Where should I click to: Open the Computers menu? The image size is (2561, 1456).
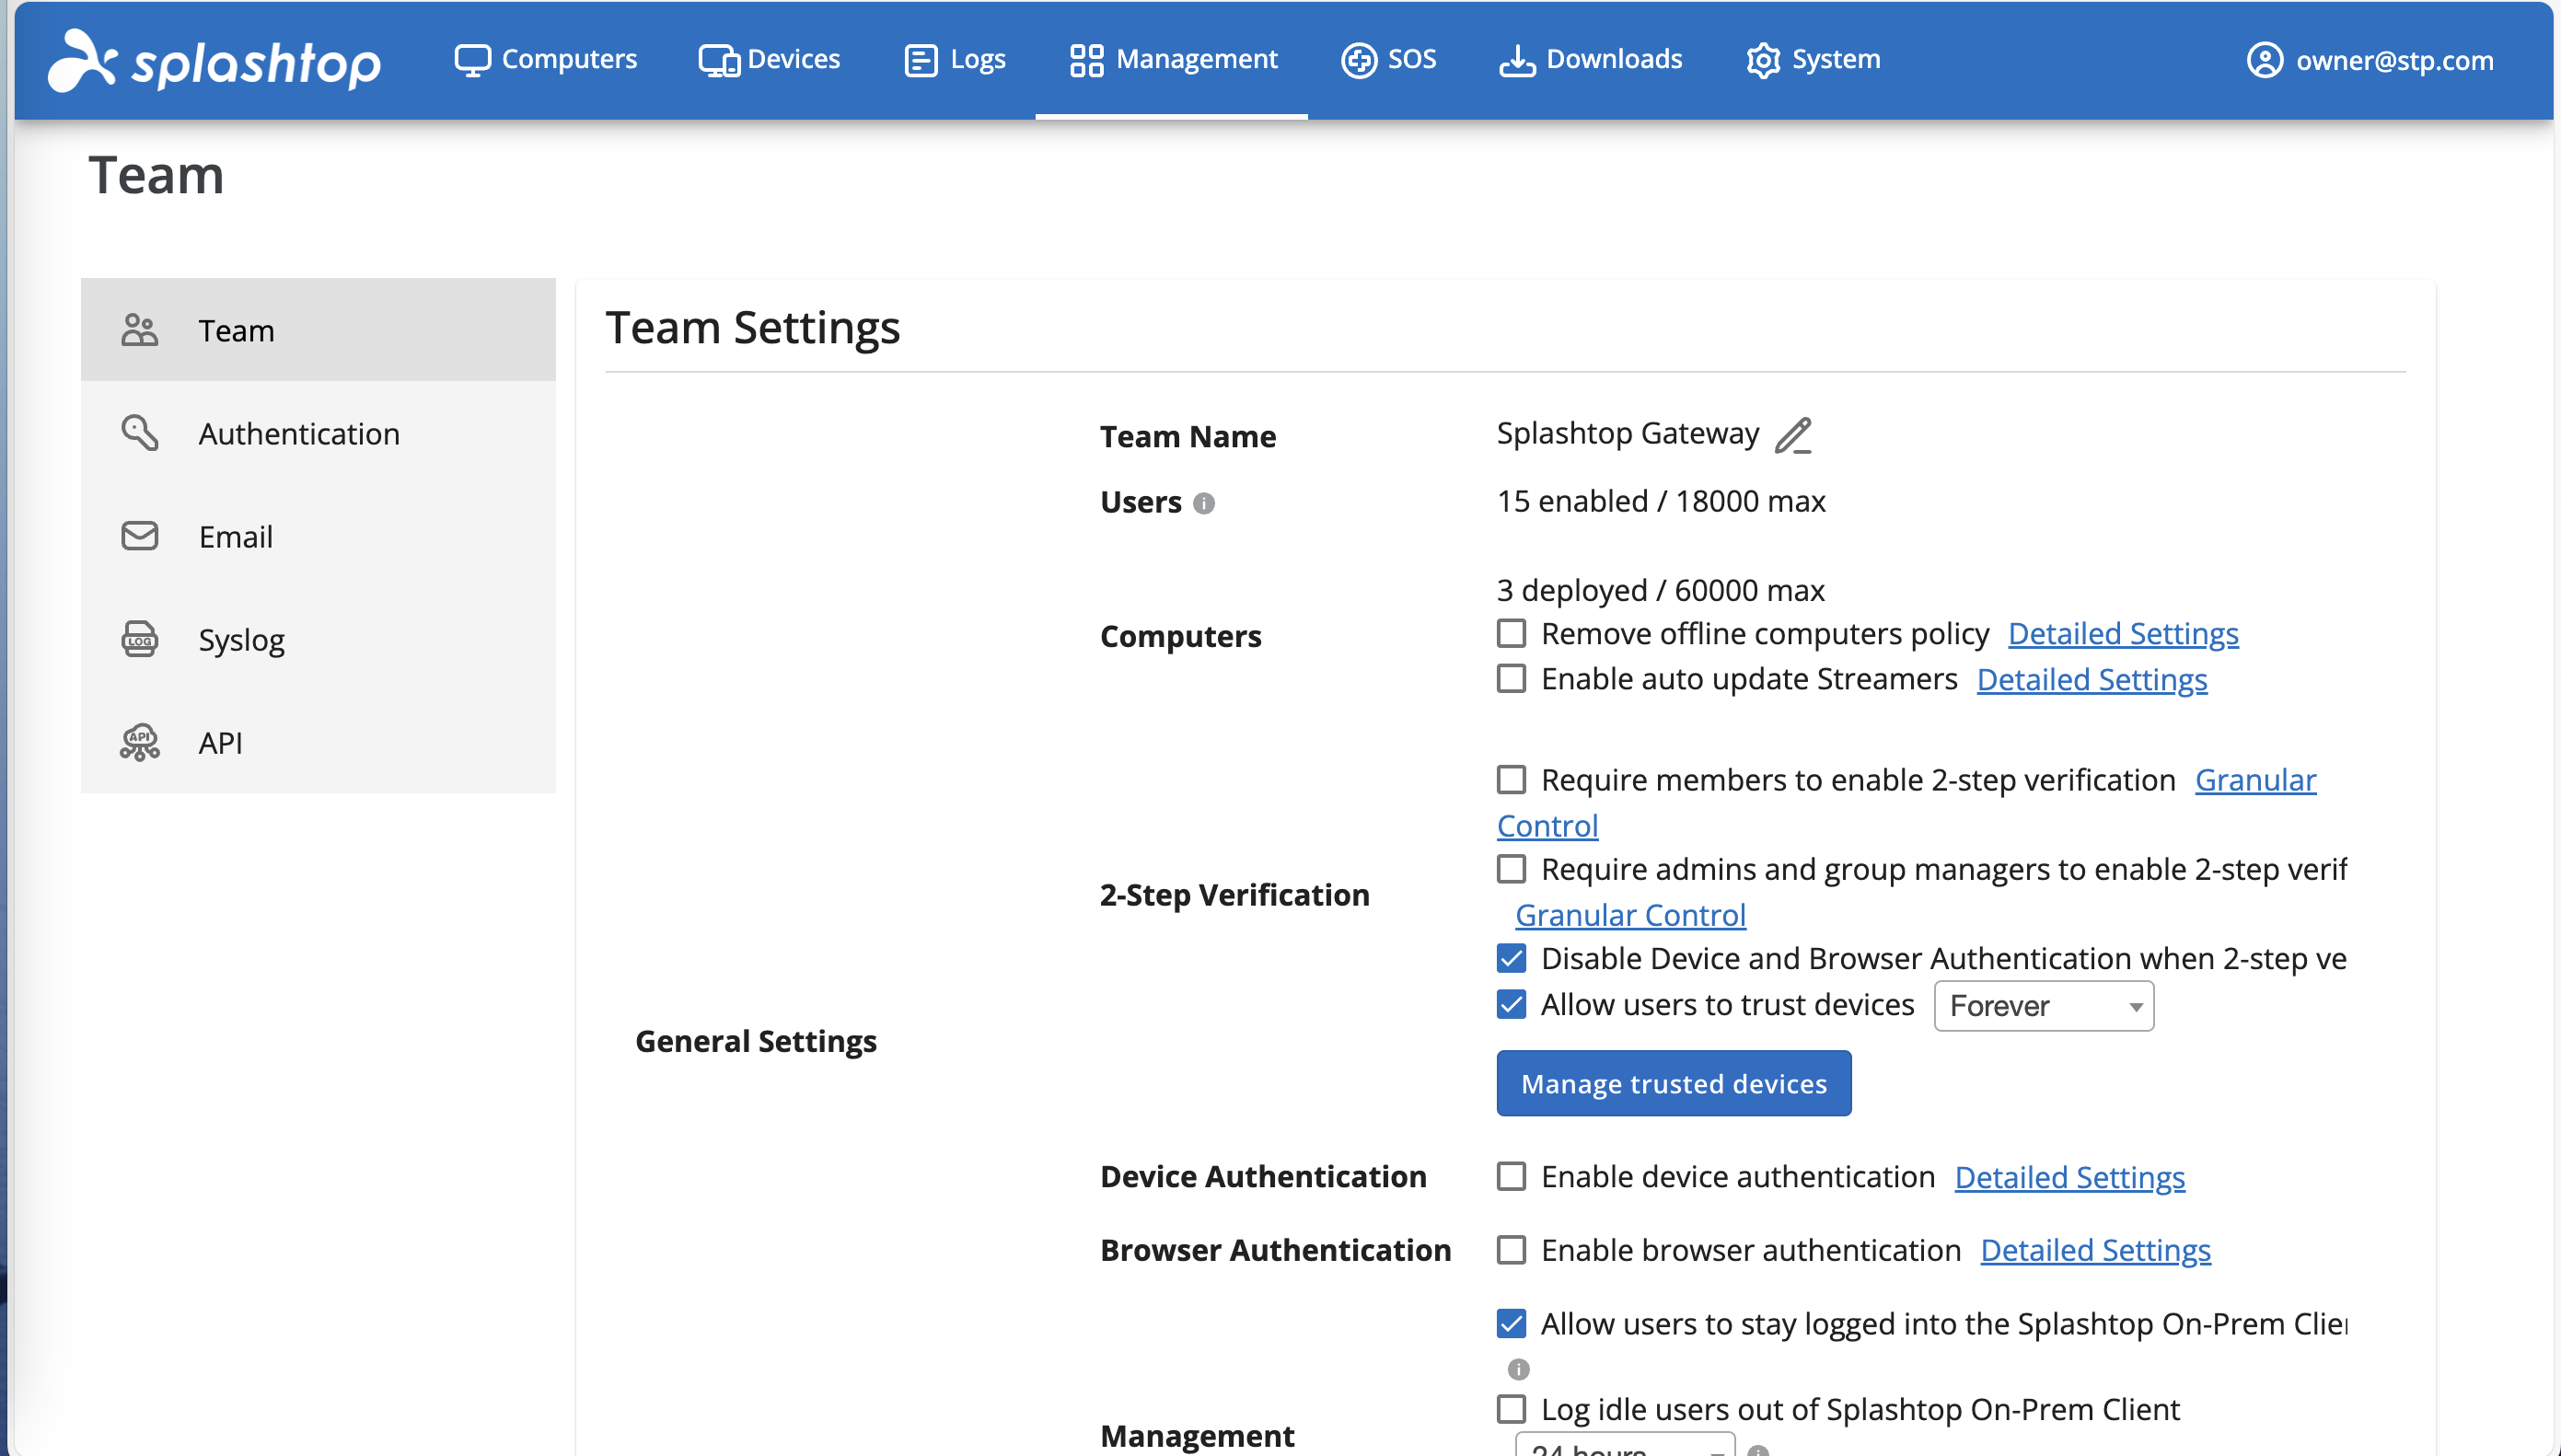tap(545, 60)
